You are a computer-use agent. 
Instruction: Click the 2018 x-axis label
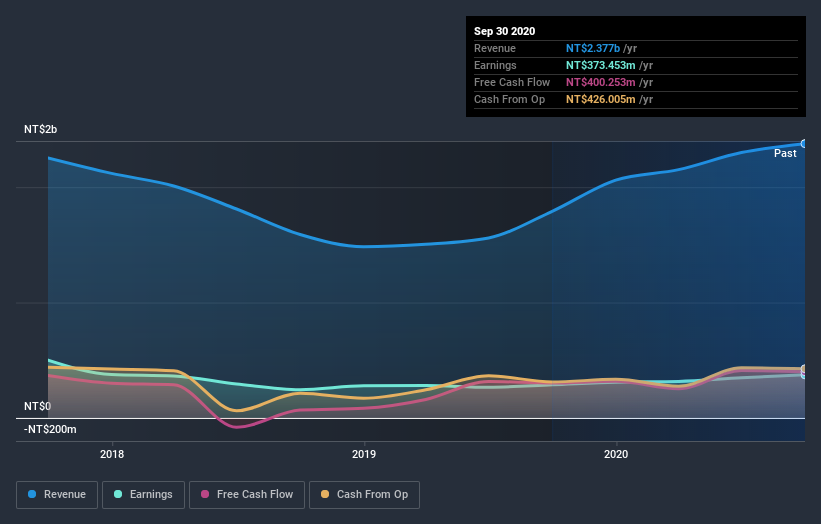(112, 454)
